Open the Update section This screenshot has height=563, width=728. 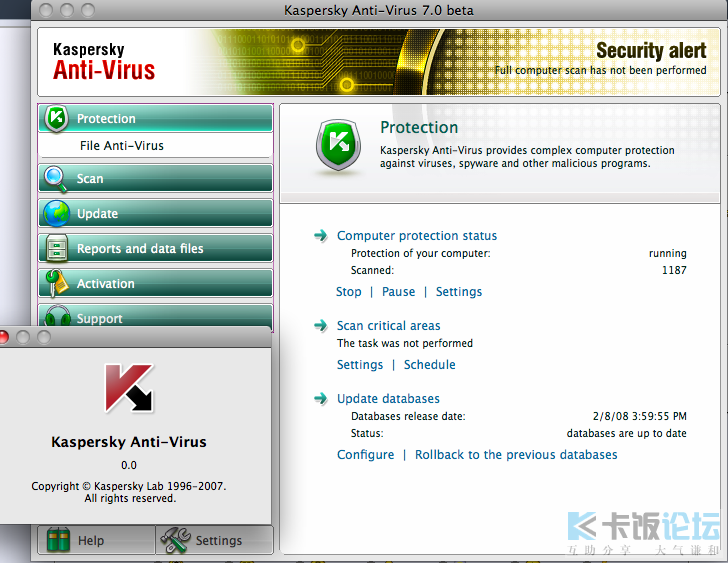[x=156, y=214]
